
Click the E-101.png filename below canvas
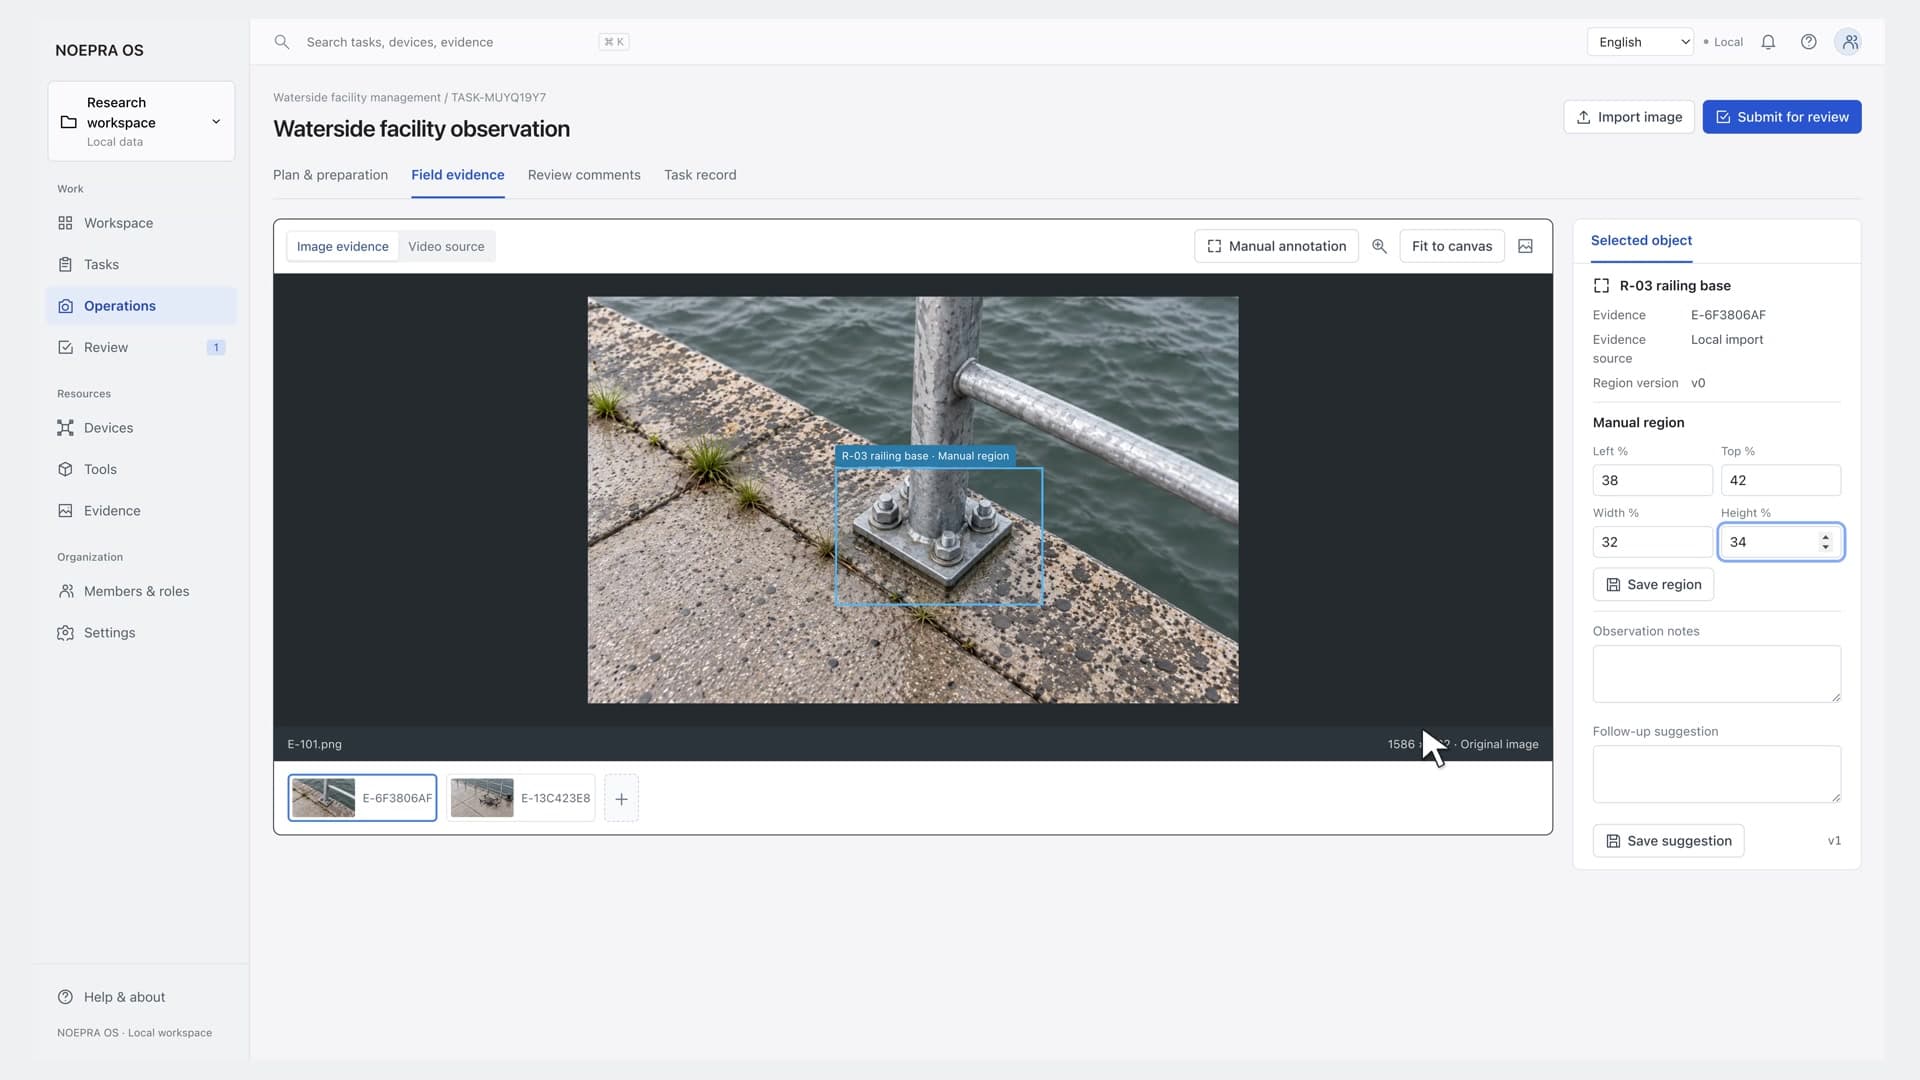pos(314,744)
